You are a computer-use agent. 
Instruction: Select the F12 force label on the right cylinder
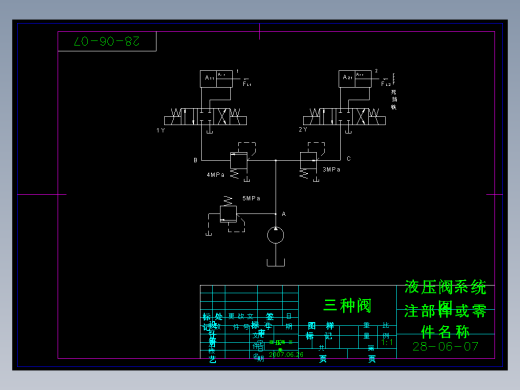[x=386, y=83]
